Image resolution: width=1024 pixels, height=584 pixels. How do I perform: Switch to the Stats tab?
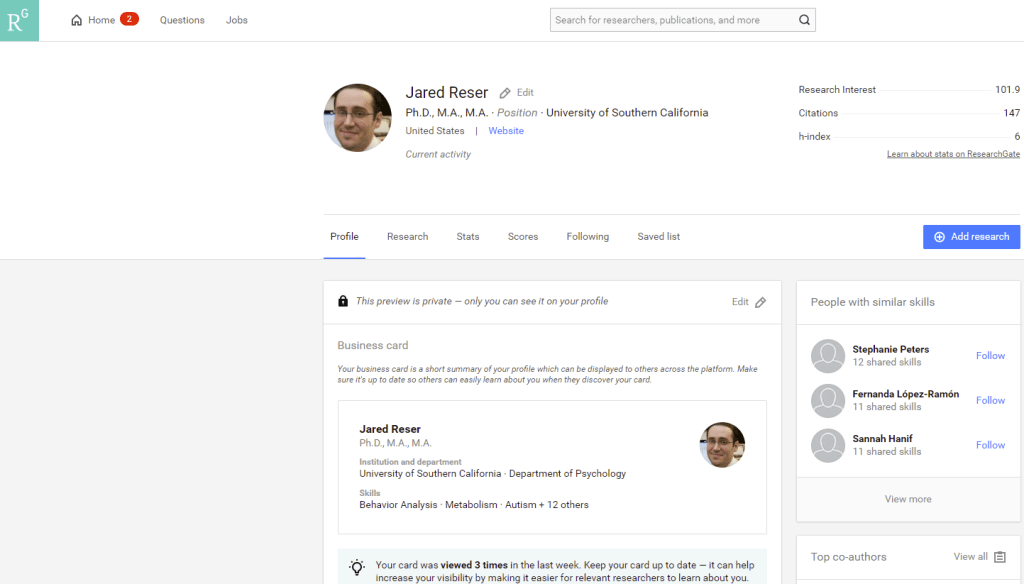point(468,237)
